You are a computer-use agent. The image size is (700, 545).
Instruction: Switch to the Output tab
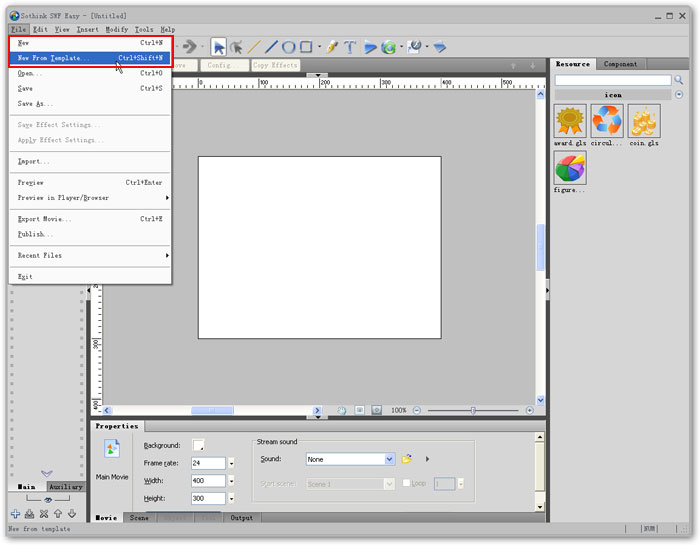click(x=242, y=518)
